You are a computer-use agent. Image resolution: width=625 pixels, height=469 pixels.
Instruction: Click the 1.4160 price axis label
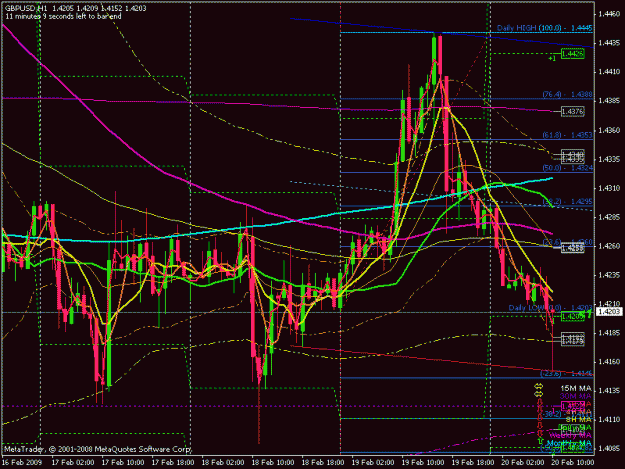[609, 362]
